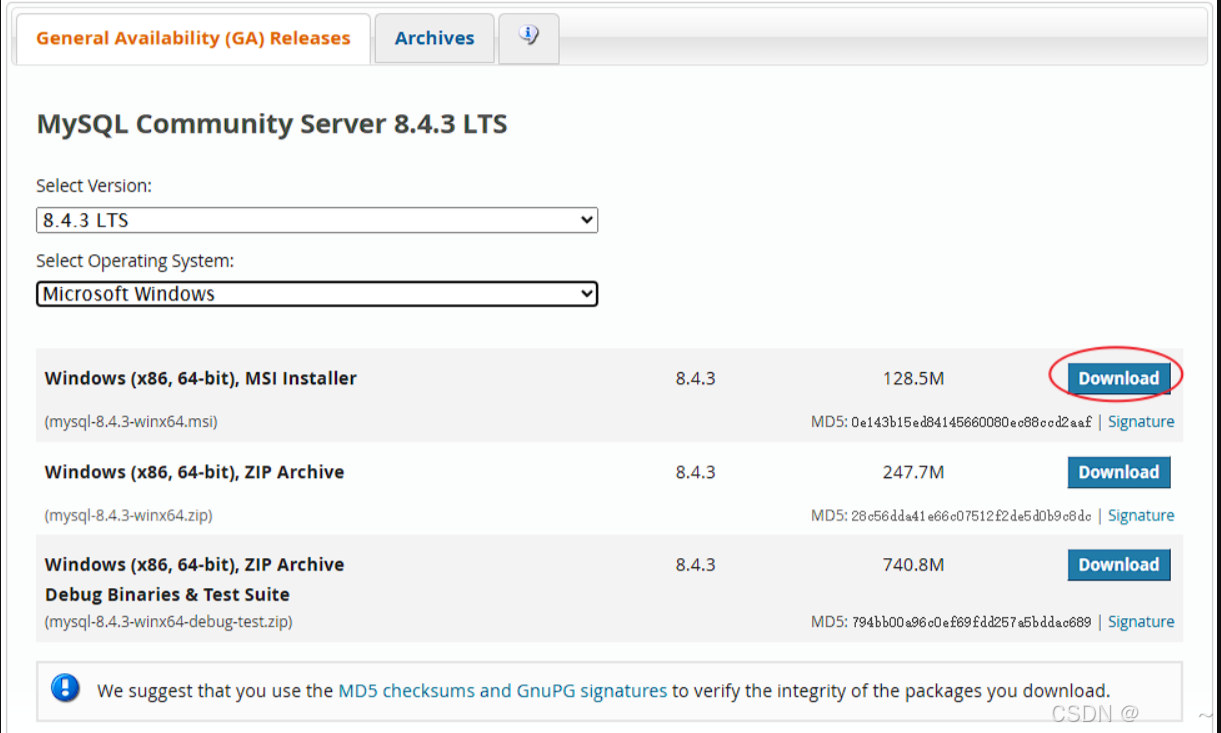Image resolution: width=1221 pixels, height=733 pixels.
Task: Switch to the Archives tab
Action: click(x=434, y=39)
